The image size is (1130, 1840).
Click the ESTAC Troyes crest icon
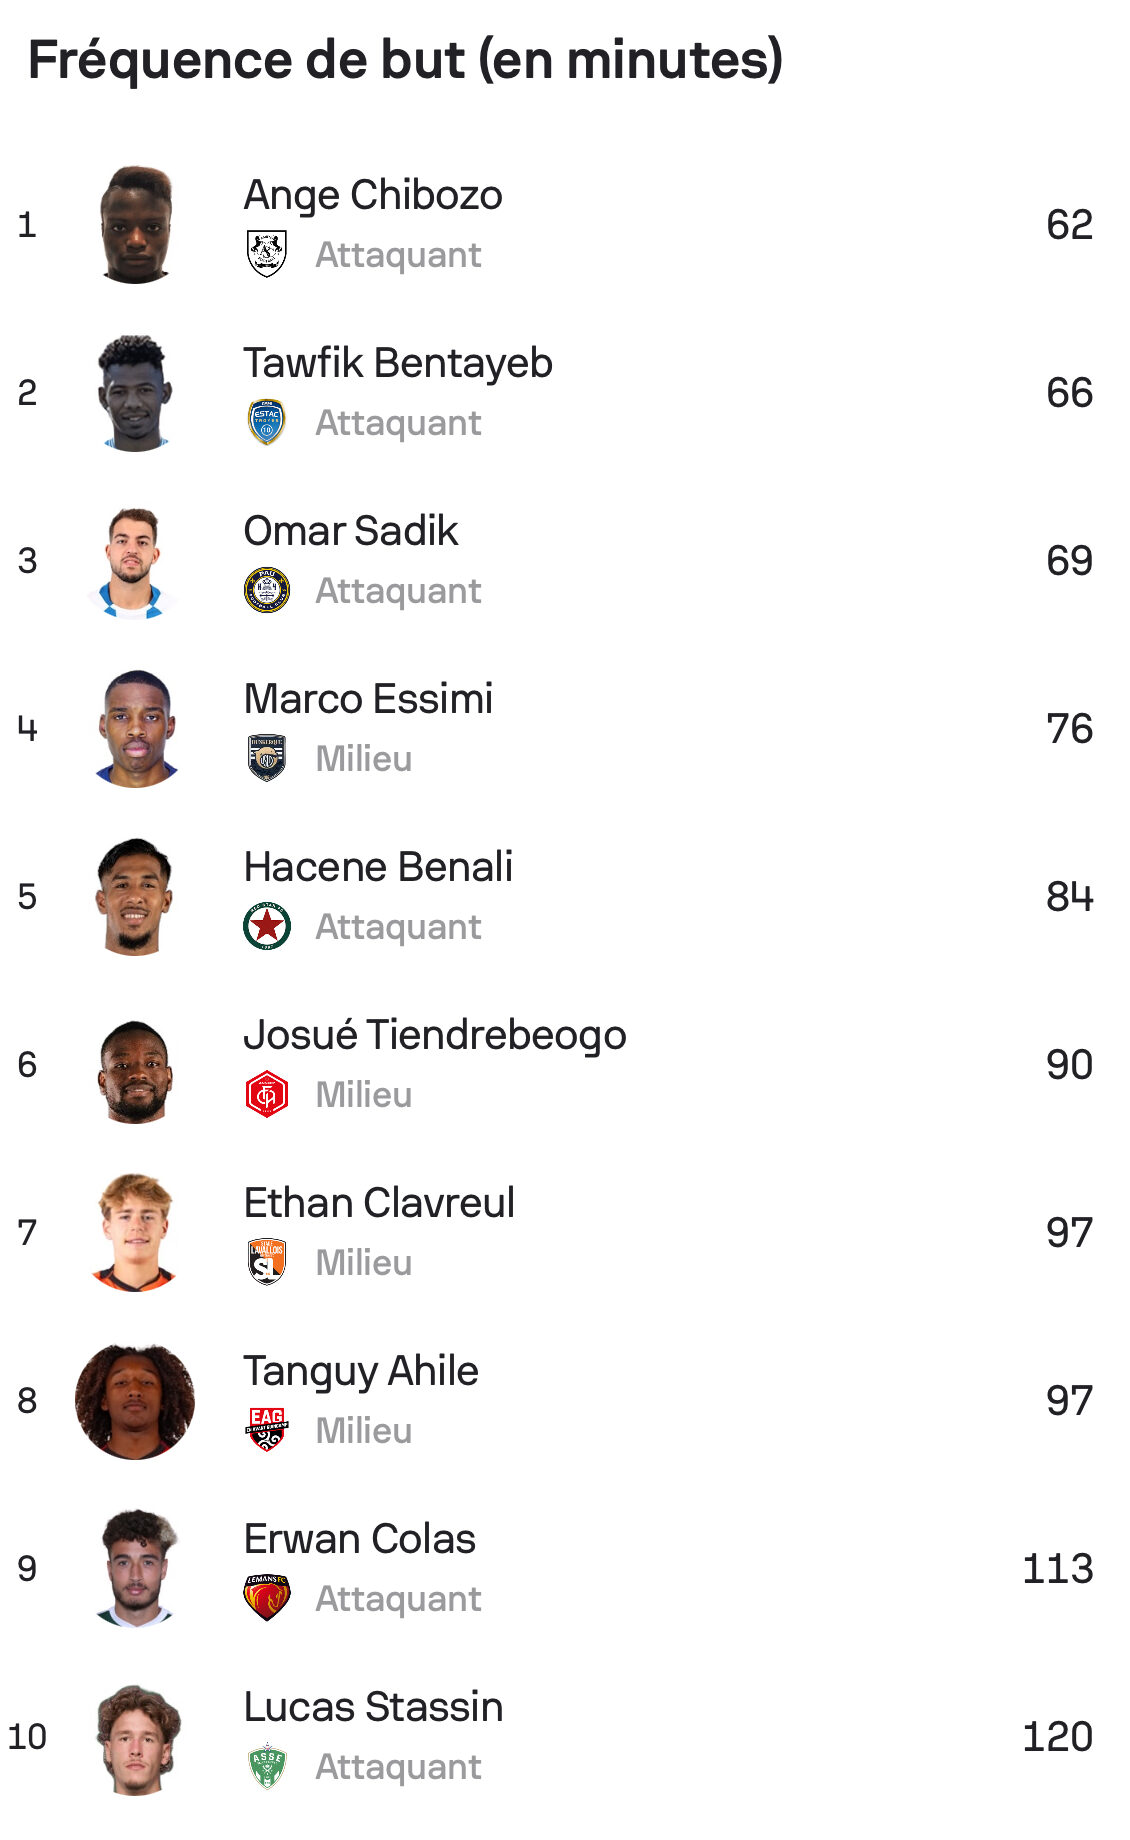pyautogui.click(x=267, y=422)
